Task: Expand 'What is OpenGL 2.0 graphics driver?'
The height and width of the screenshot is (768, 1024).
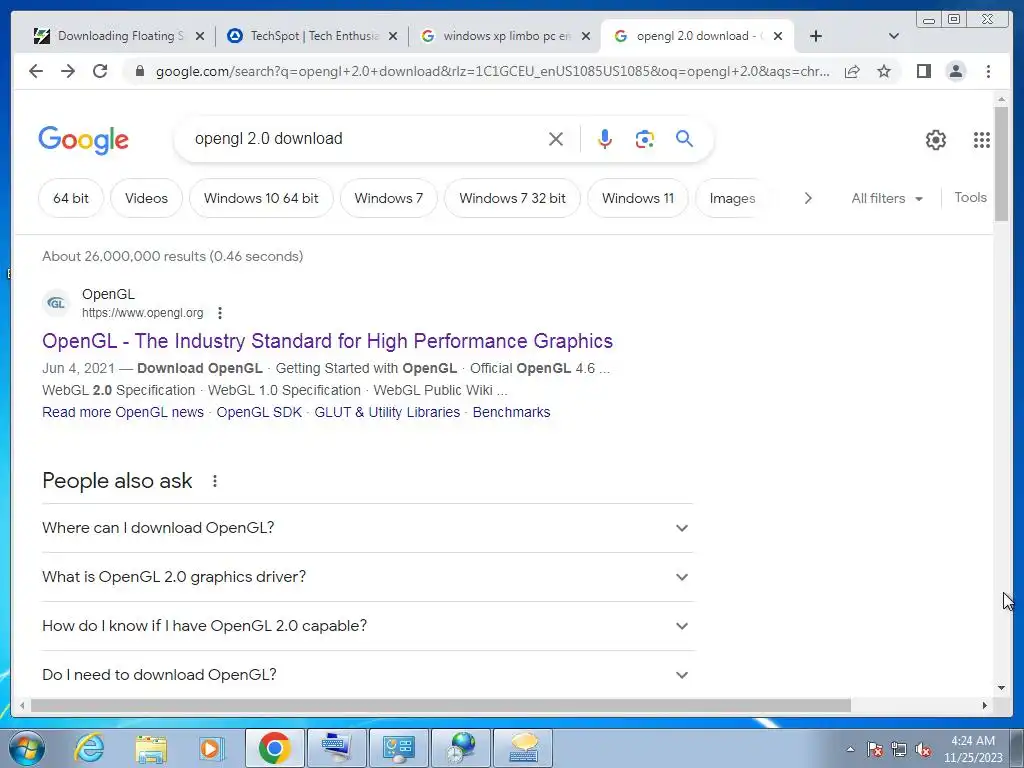Action: coord(367,577)
